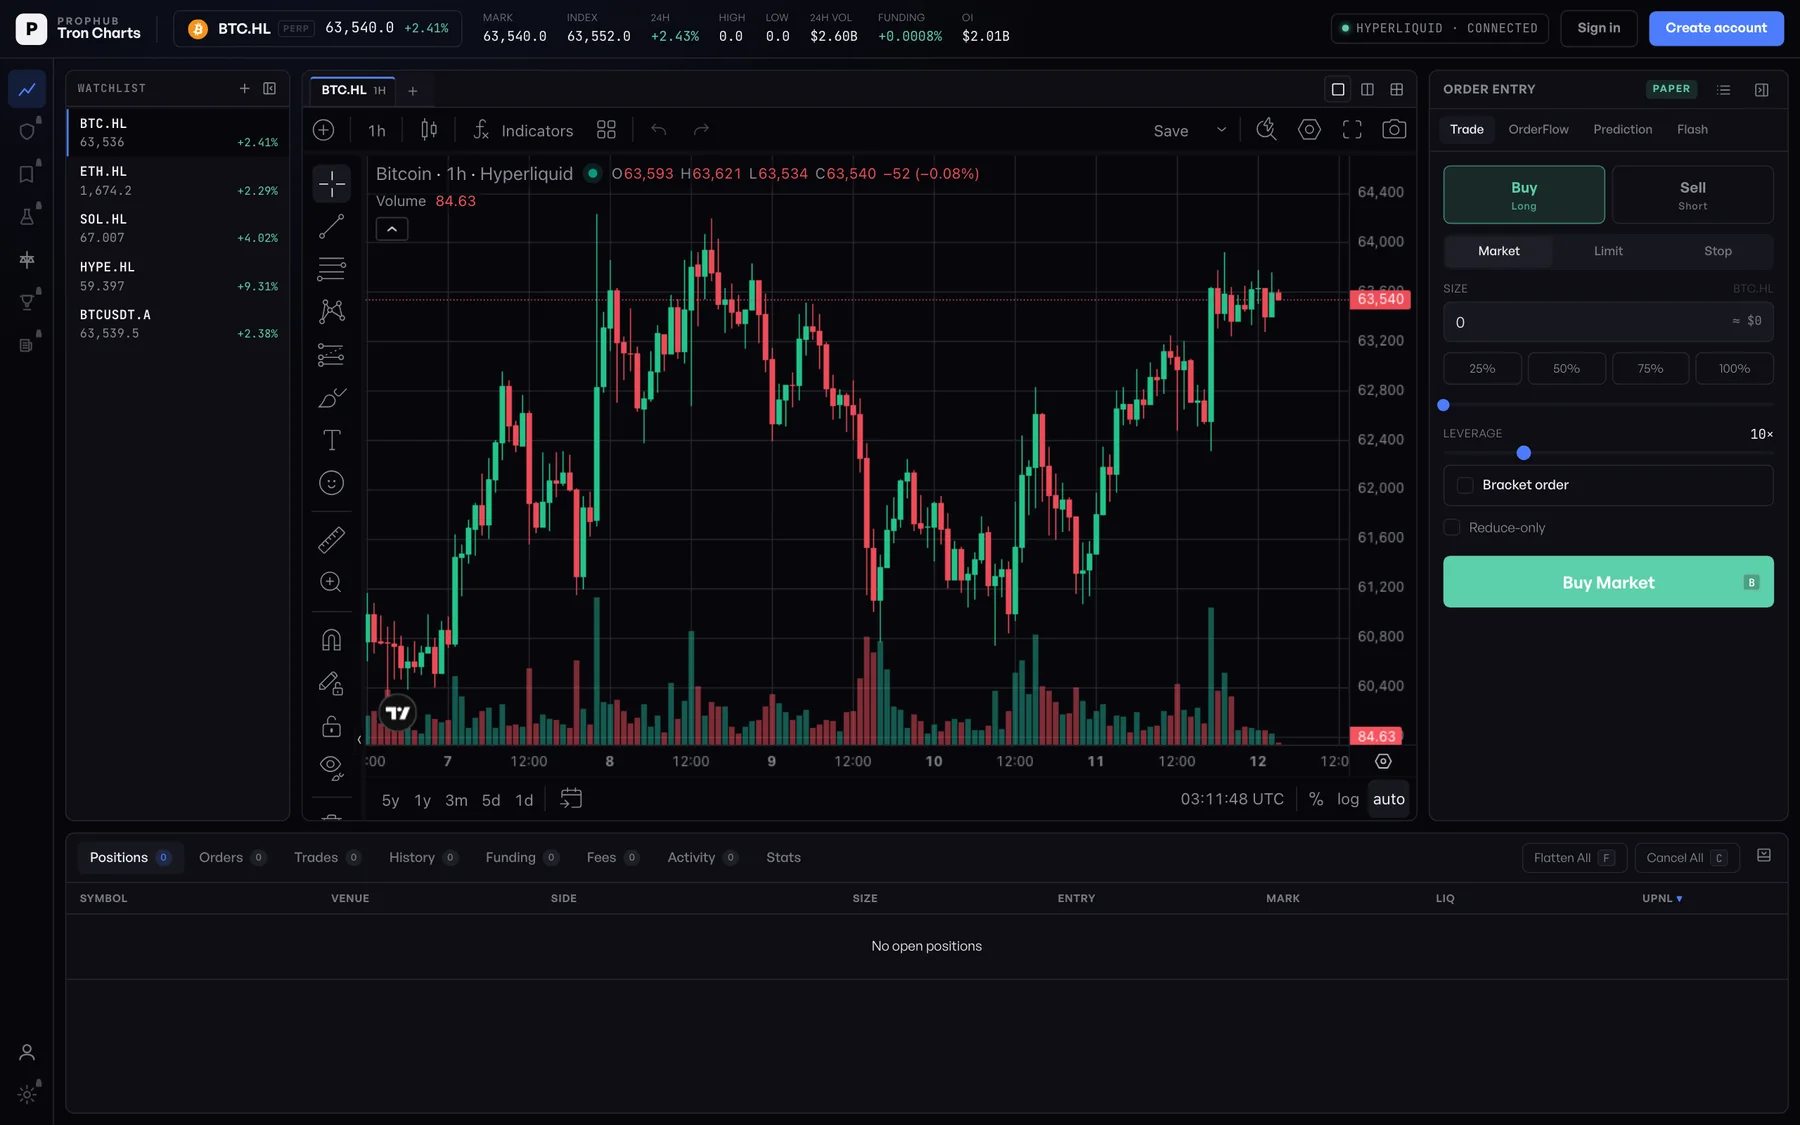
Task: Select the Text annotation tool
Action: 331,440
